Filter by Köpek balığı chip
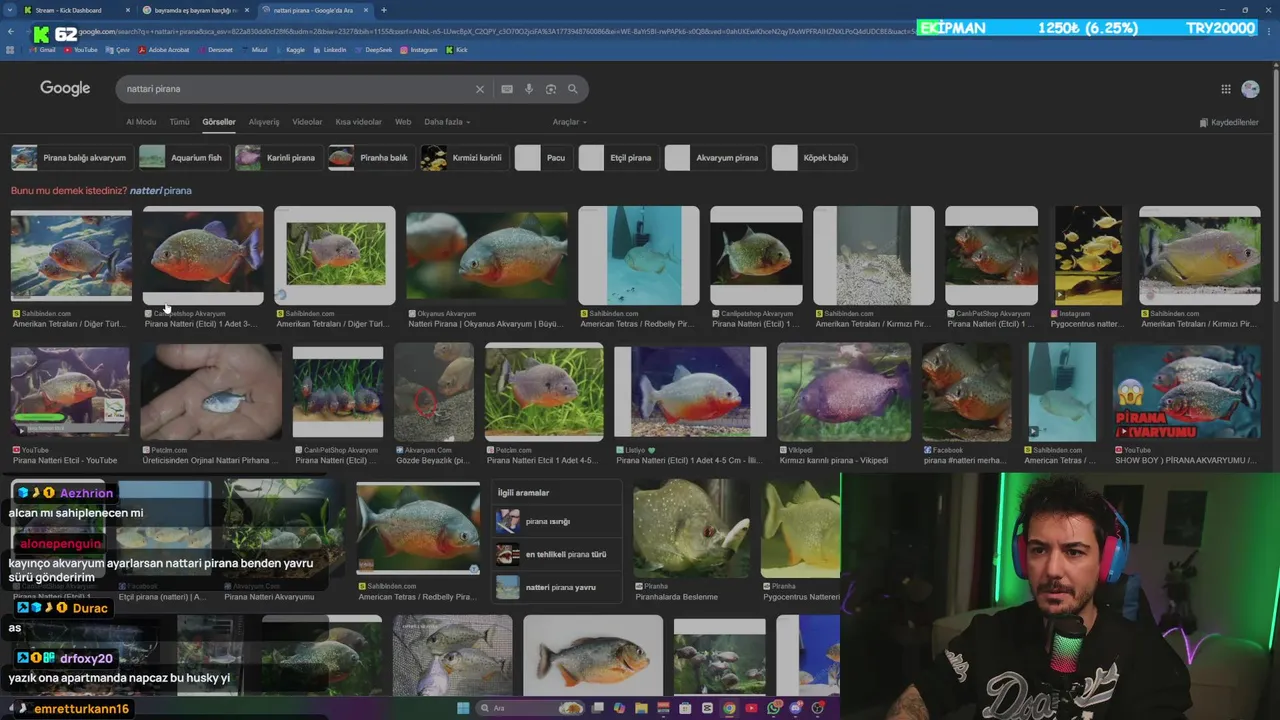 click(813, 158)
